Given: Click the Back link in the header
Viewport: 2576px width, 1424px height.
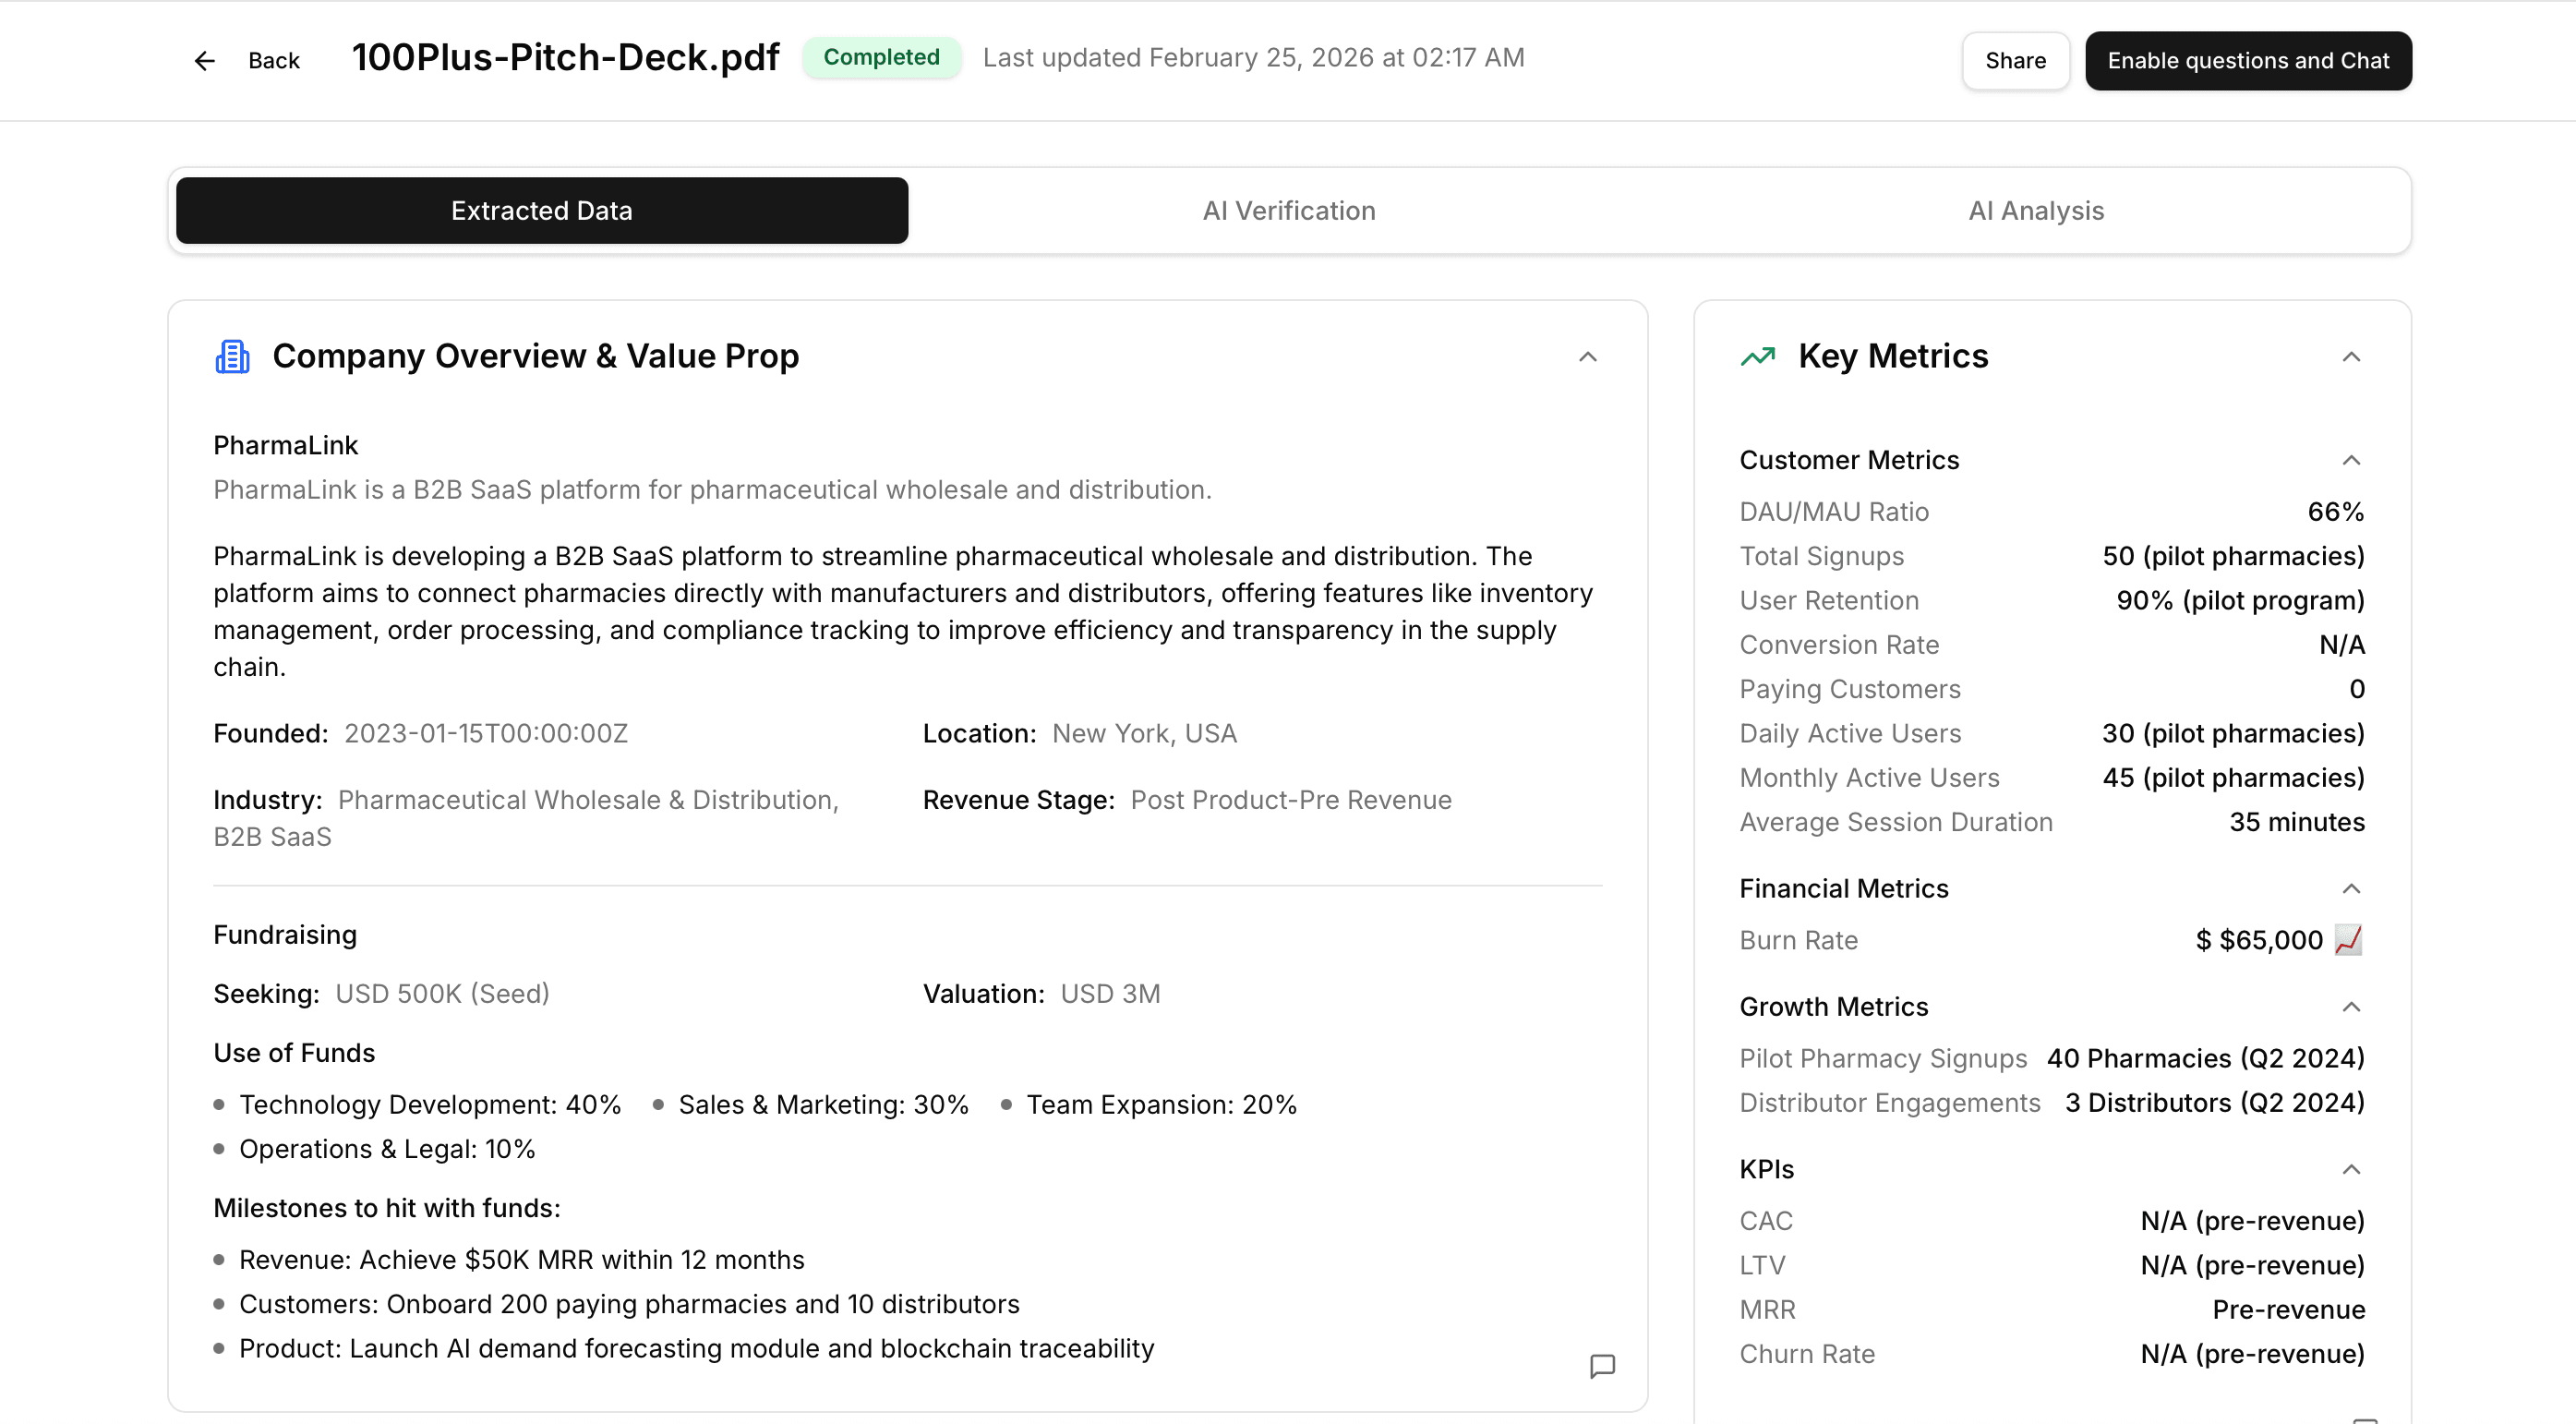Looking at the screenshot, I should [x=274, y=60].
